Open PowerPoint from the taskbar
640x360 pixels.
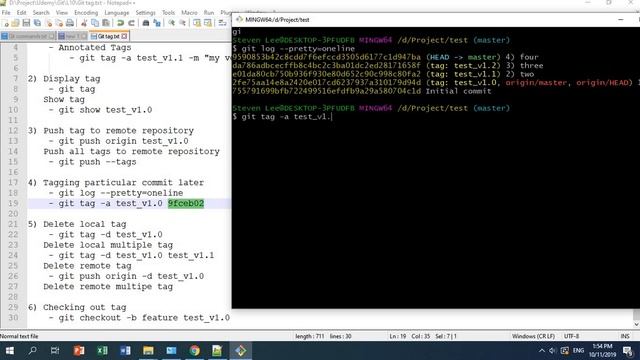[x=79, y=351]
